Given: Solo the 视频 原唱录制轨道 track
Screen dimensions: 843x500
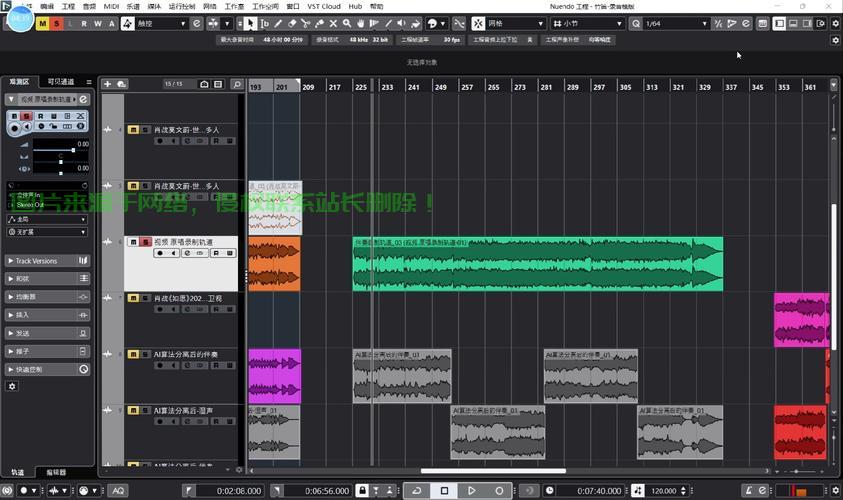Looking at the screenshot, I should point(145,242).
